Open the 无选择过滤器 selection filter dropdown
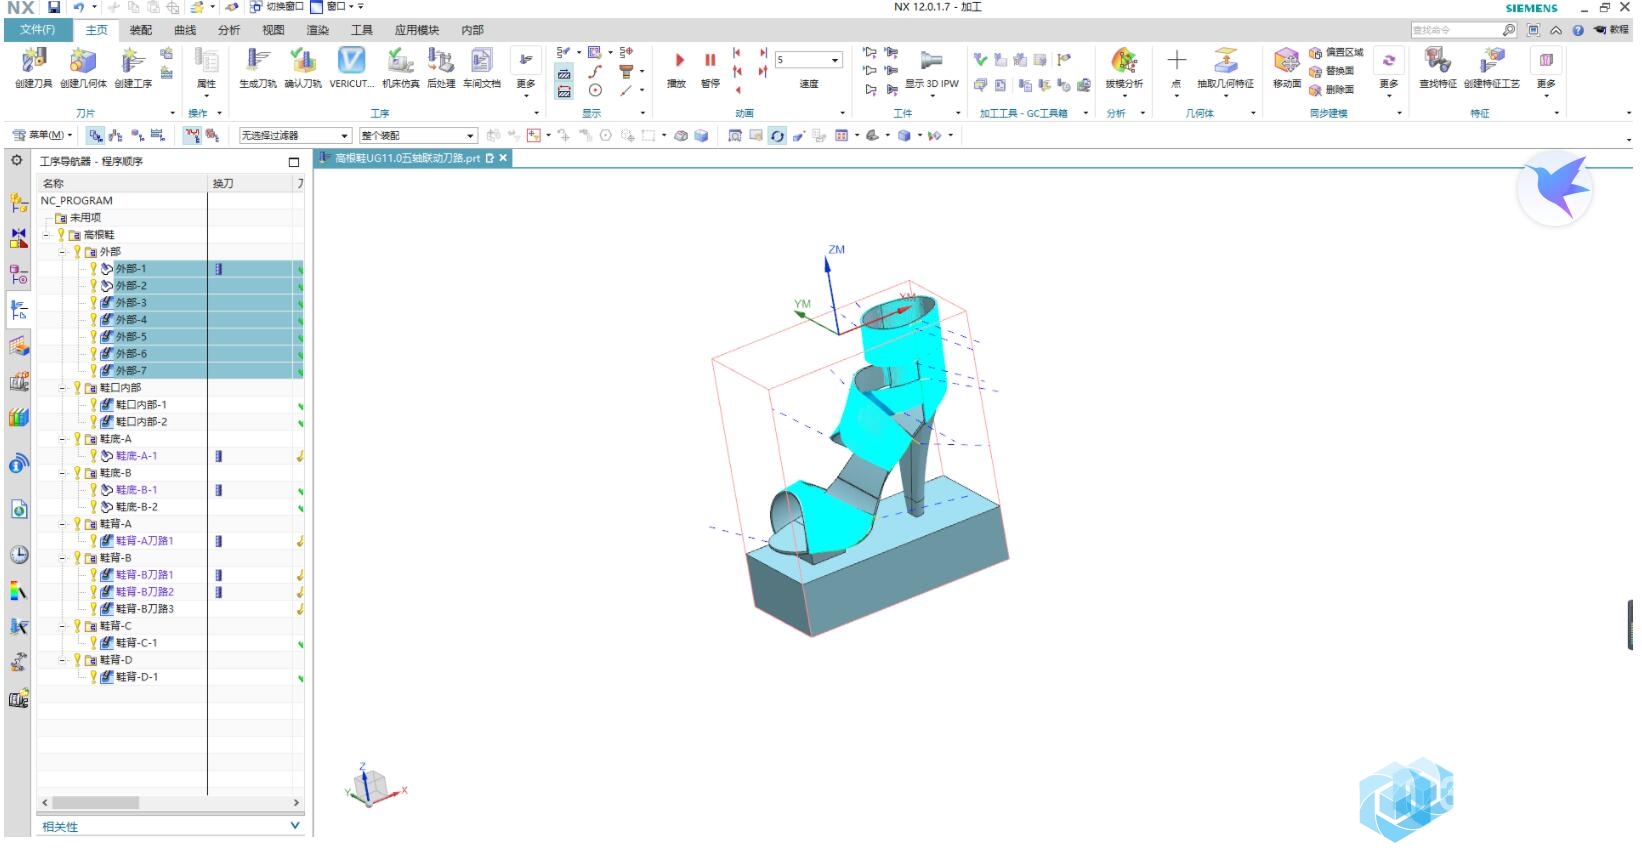Viewport: 1642px width, 856px height. [295, 135]
